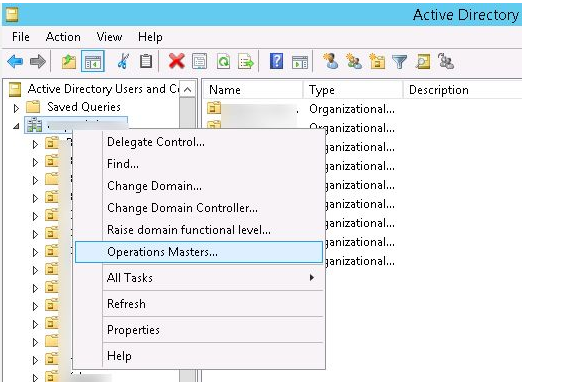Expand the Saved Queries tree node

coord(16,108)
